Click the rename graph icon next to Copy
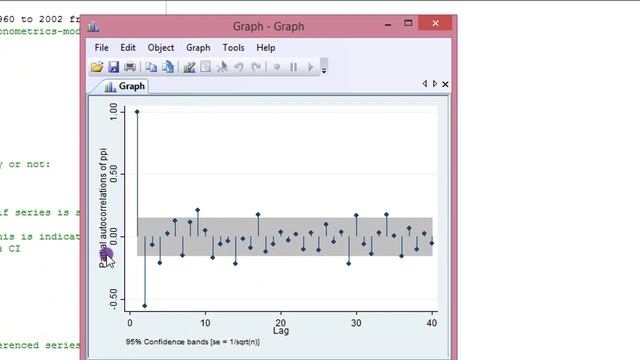640x360 pixels. (x=168, y=67)
